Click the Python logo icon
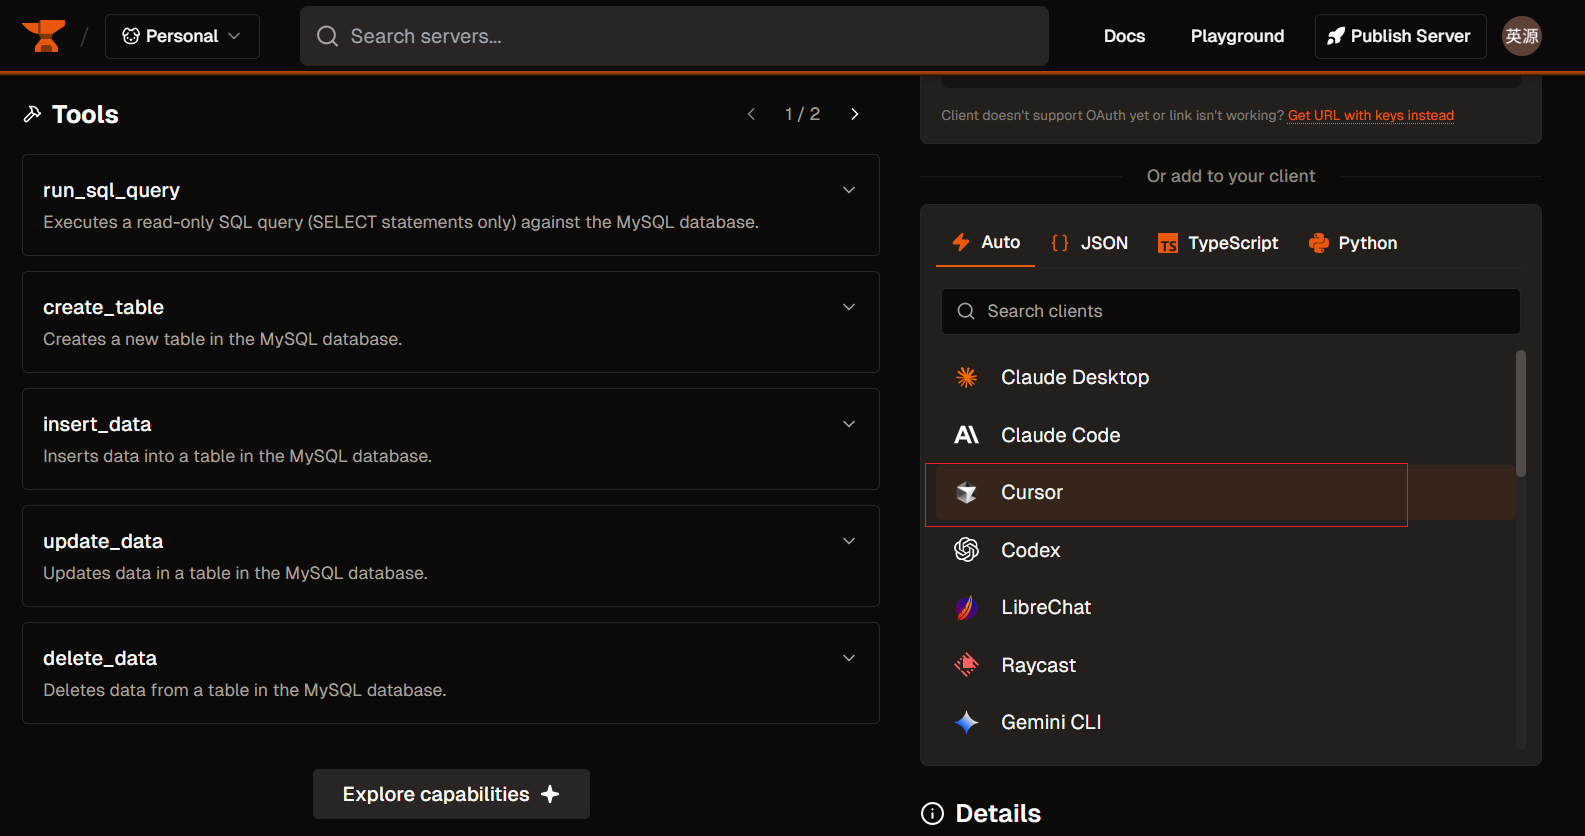This screenshot has width=1585, height=836. pos(1318,243)
